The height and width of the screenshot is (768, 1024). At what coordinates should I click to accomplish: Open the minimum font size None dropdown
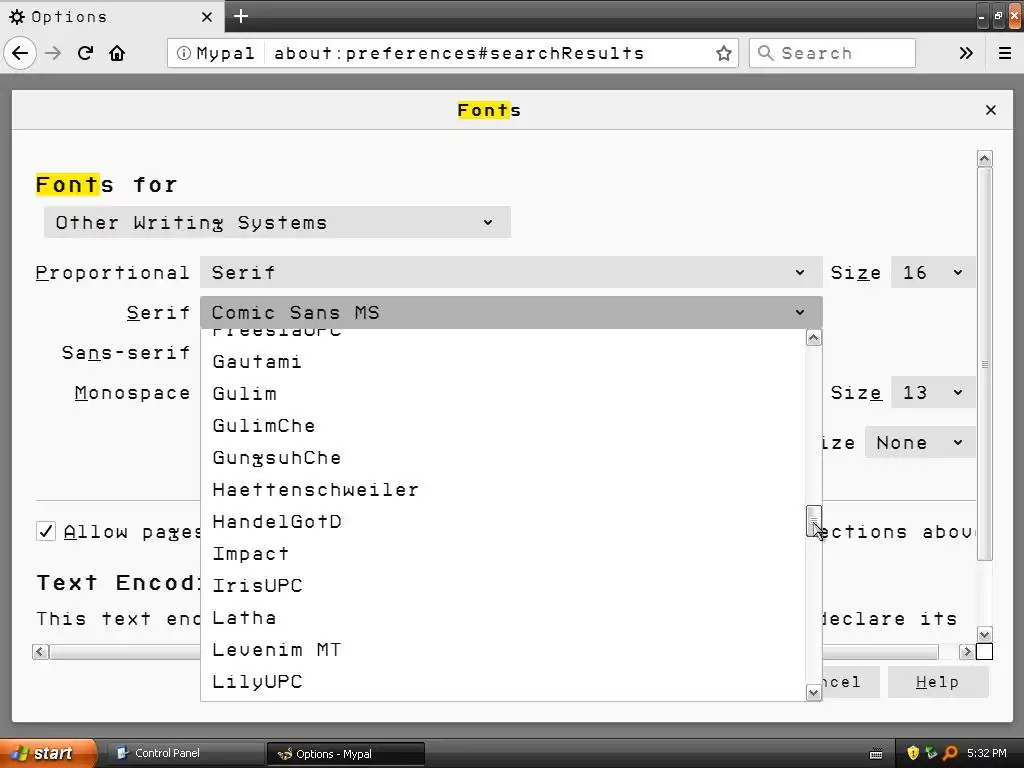(x=920, y=443)
